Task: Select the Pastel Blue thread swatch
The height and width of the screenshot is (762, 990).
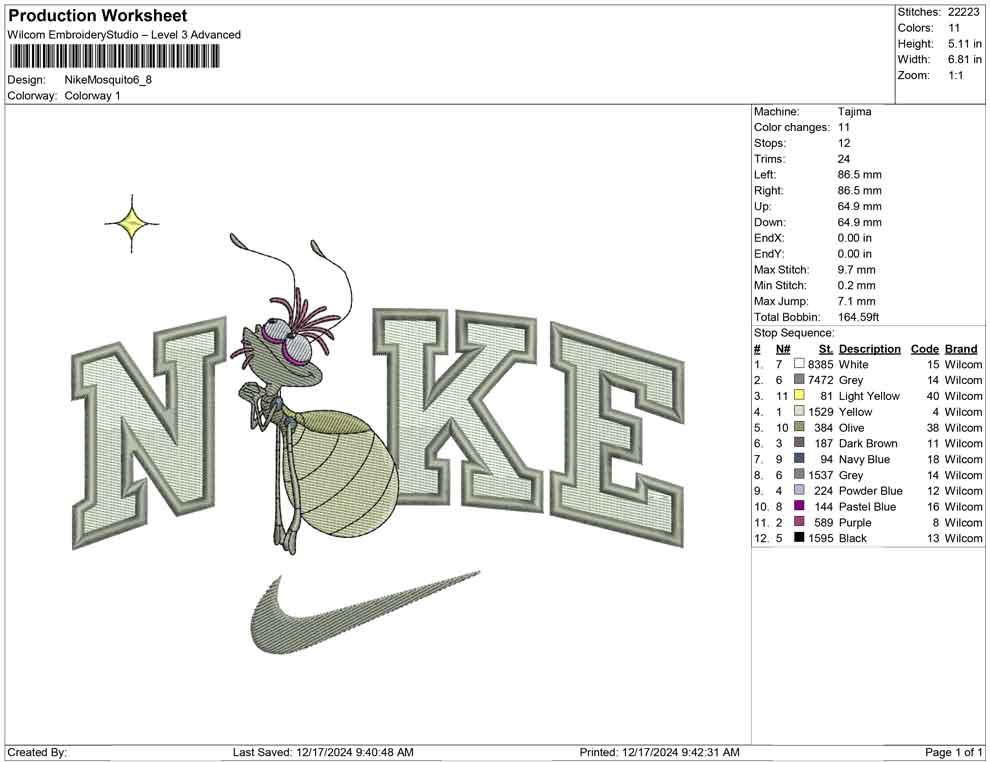Action: (799, 506)
